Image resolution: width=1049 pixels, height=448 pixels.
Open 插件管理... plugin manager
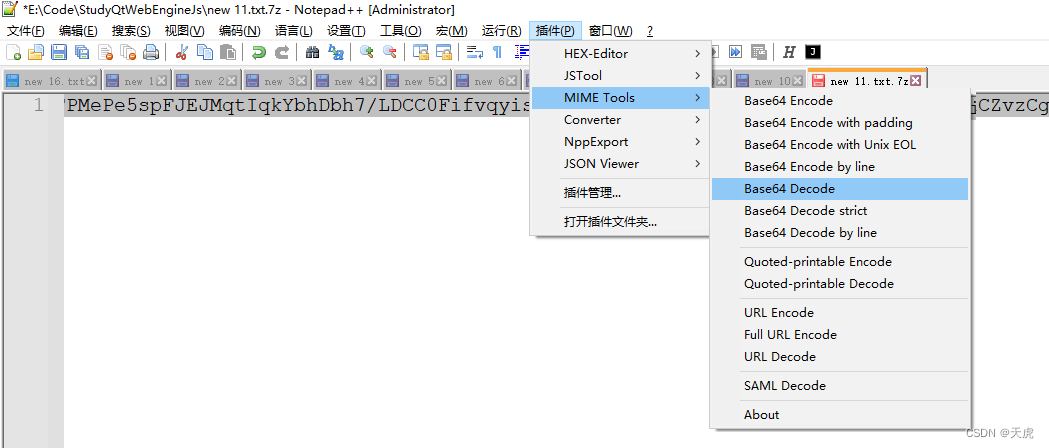[620, 193]
